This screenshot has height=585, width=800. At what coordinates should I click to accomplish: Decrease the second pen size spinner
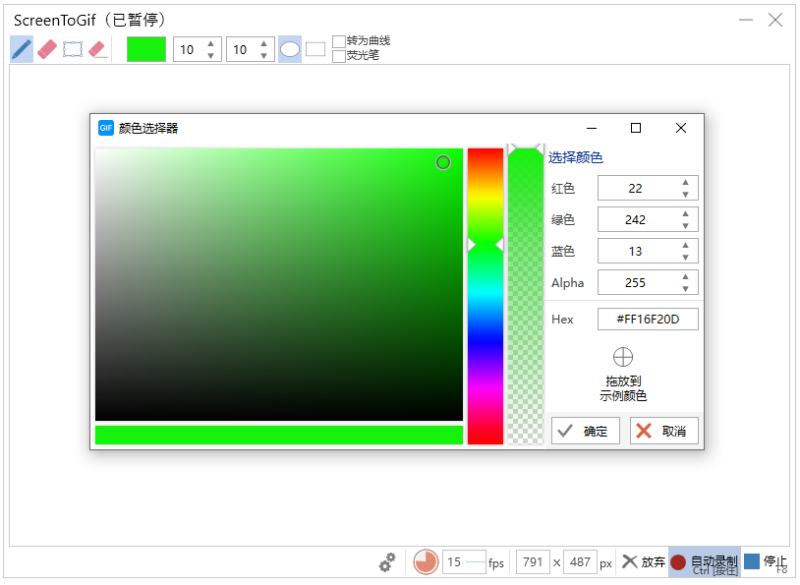264,56
